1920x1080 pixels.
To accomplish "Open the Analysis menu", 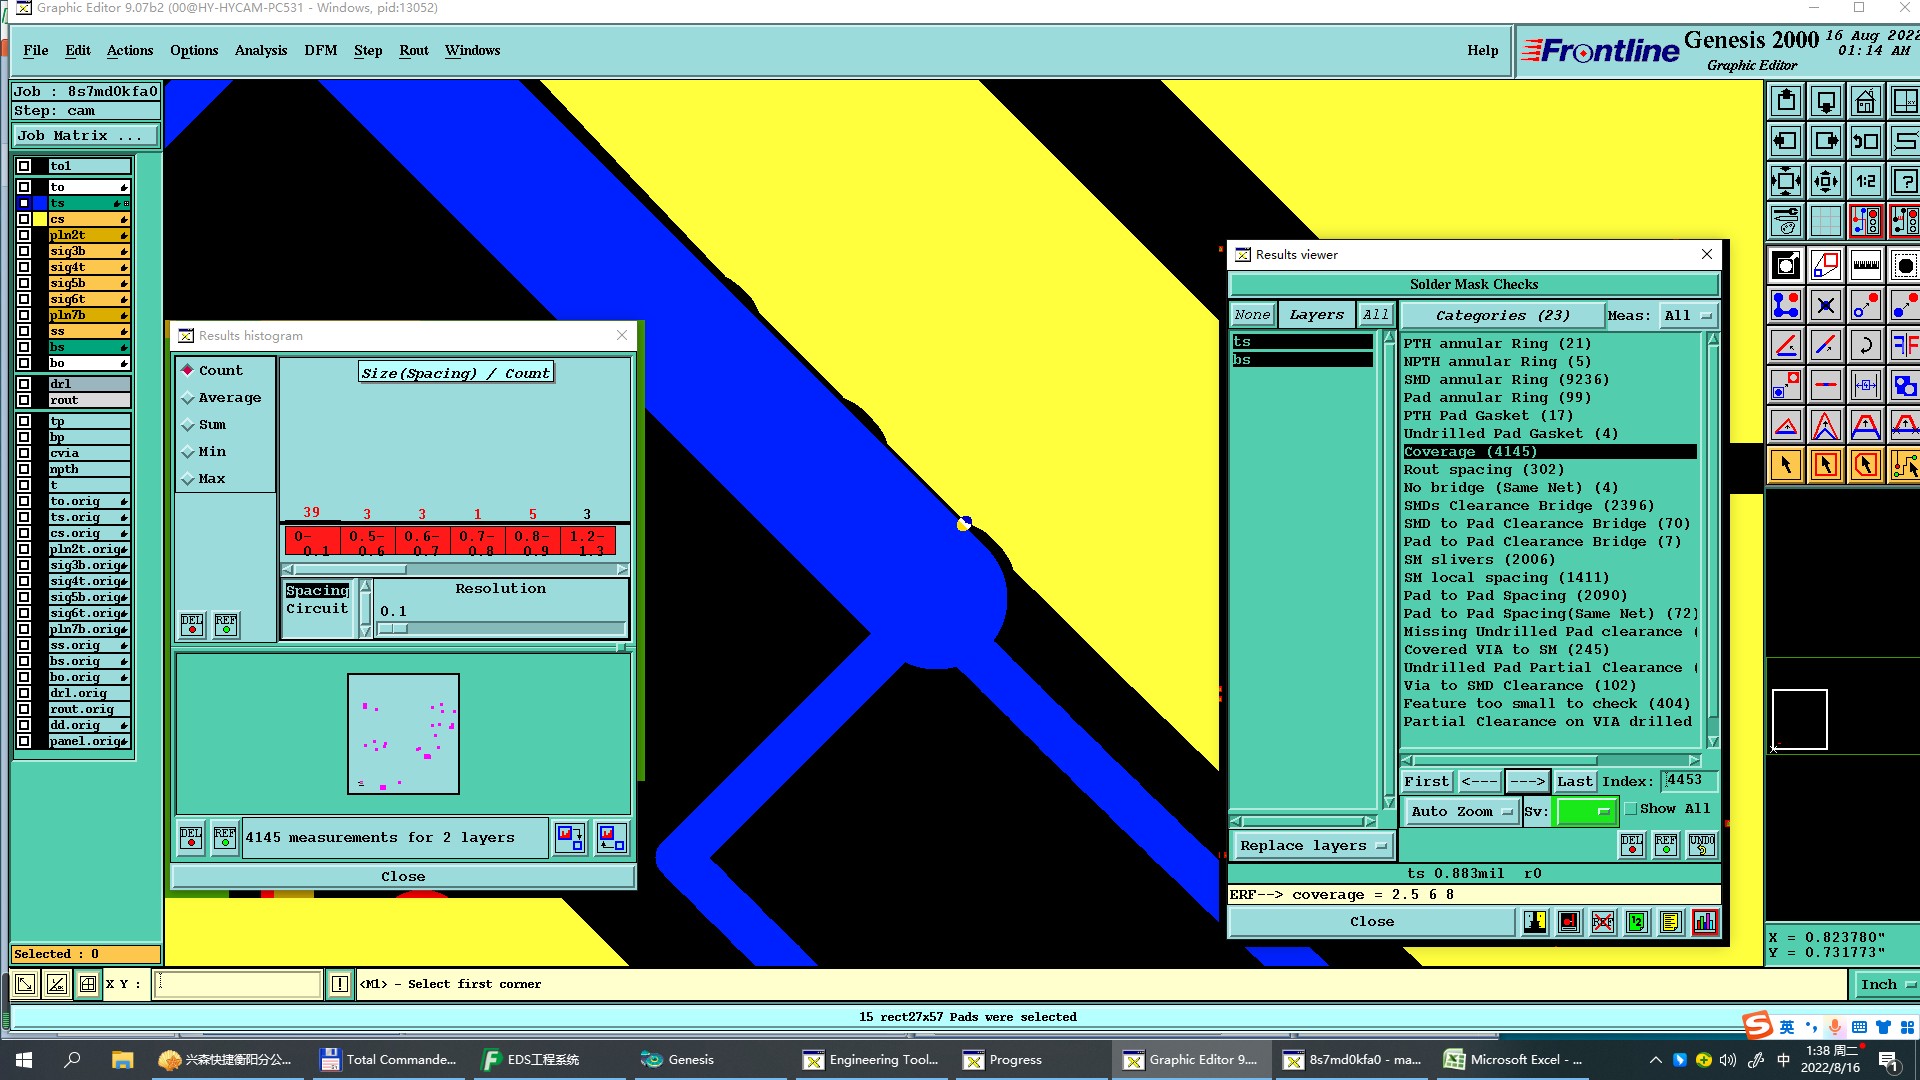I will [x=260, y=51].
